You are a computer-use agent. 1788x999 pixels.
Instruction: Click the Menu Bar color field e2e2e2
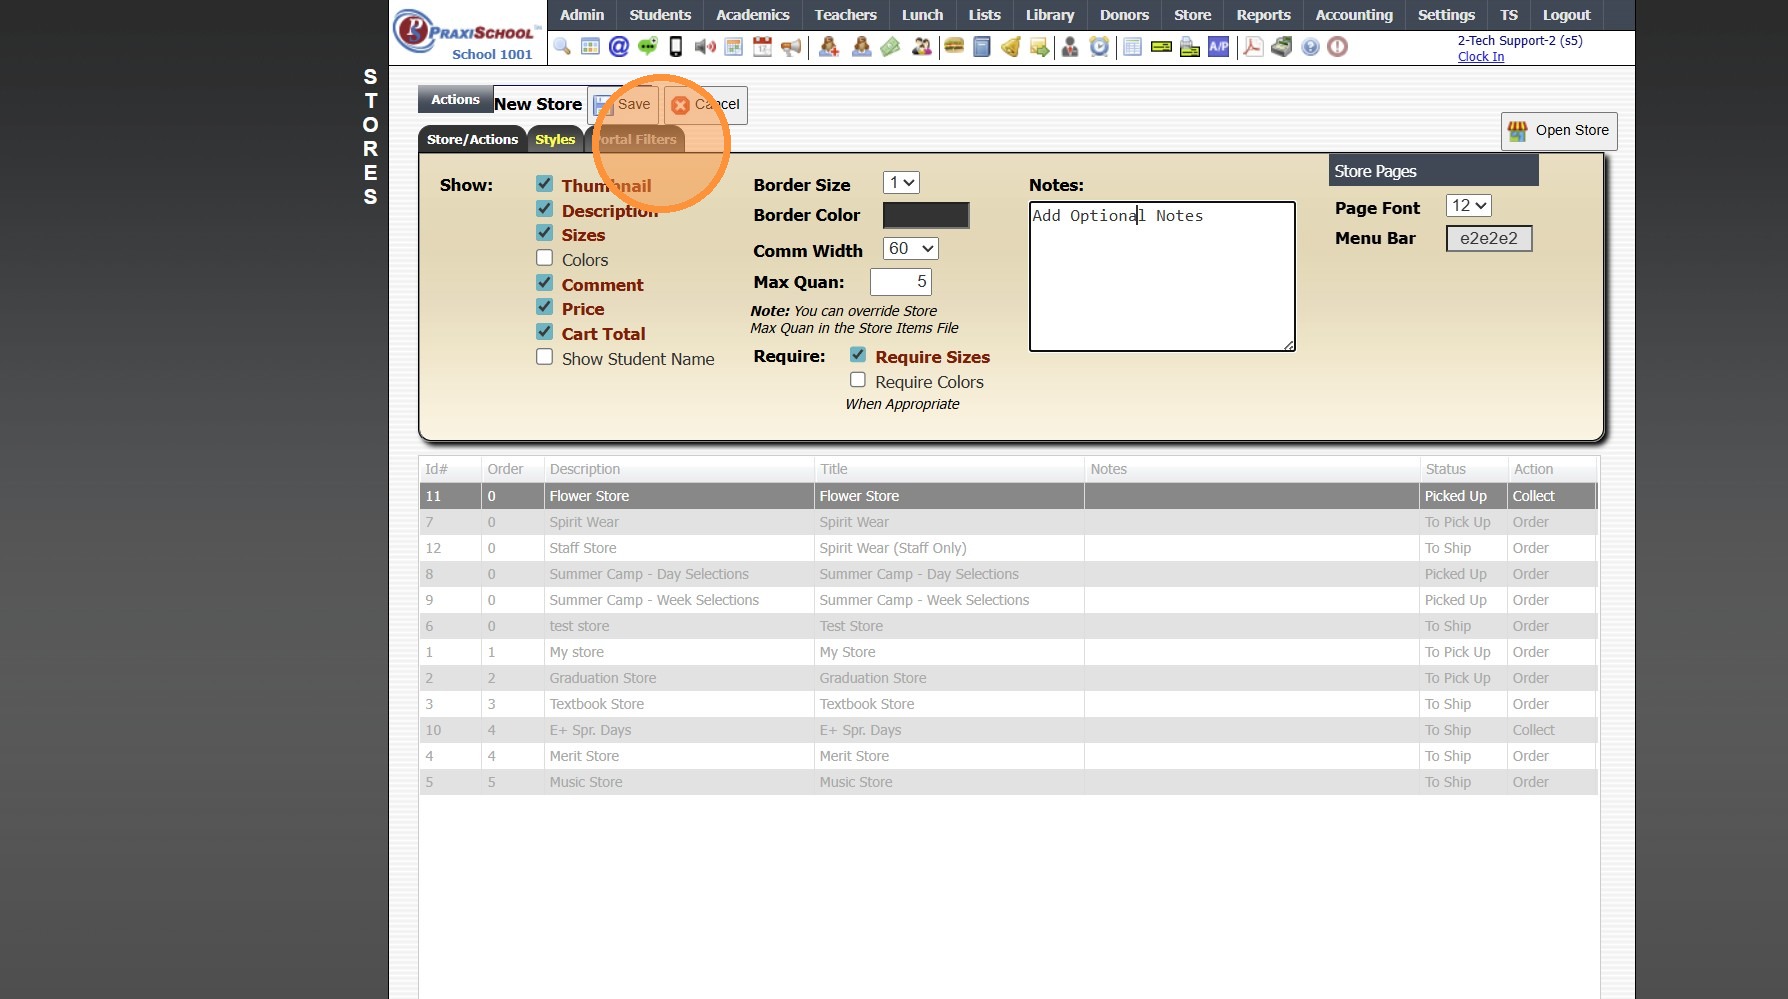click(1489, 239)
